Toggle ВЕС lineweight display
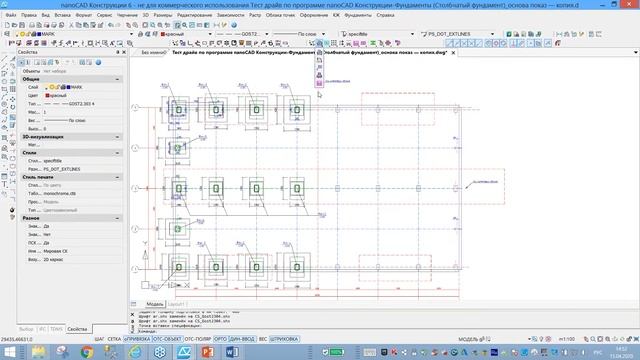Viewport: 640px width, 360px height. 263,339
